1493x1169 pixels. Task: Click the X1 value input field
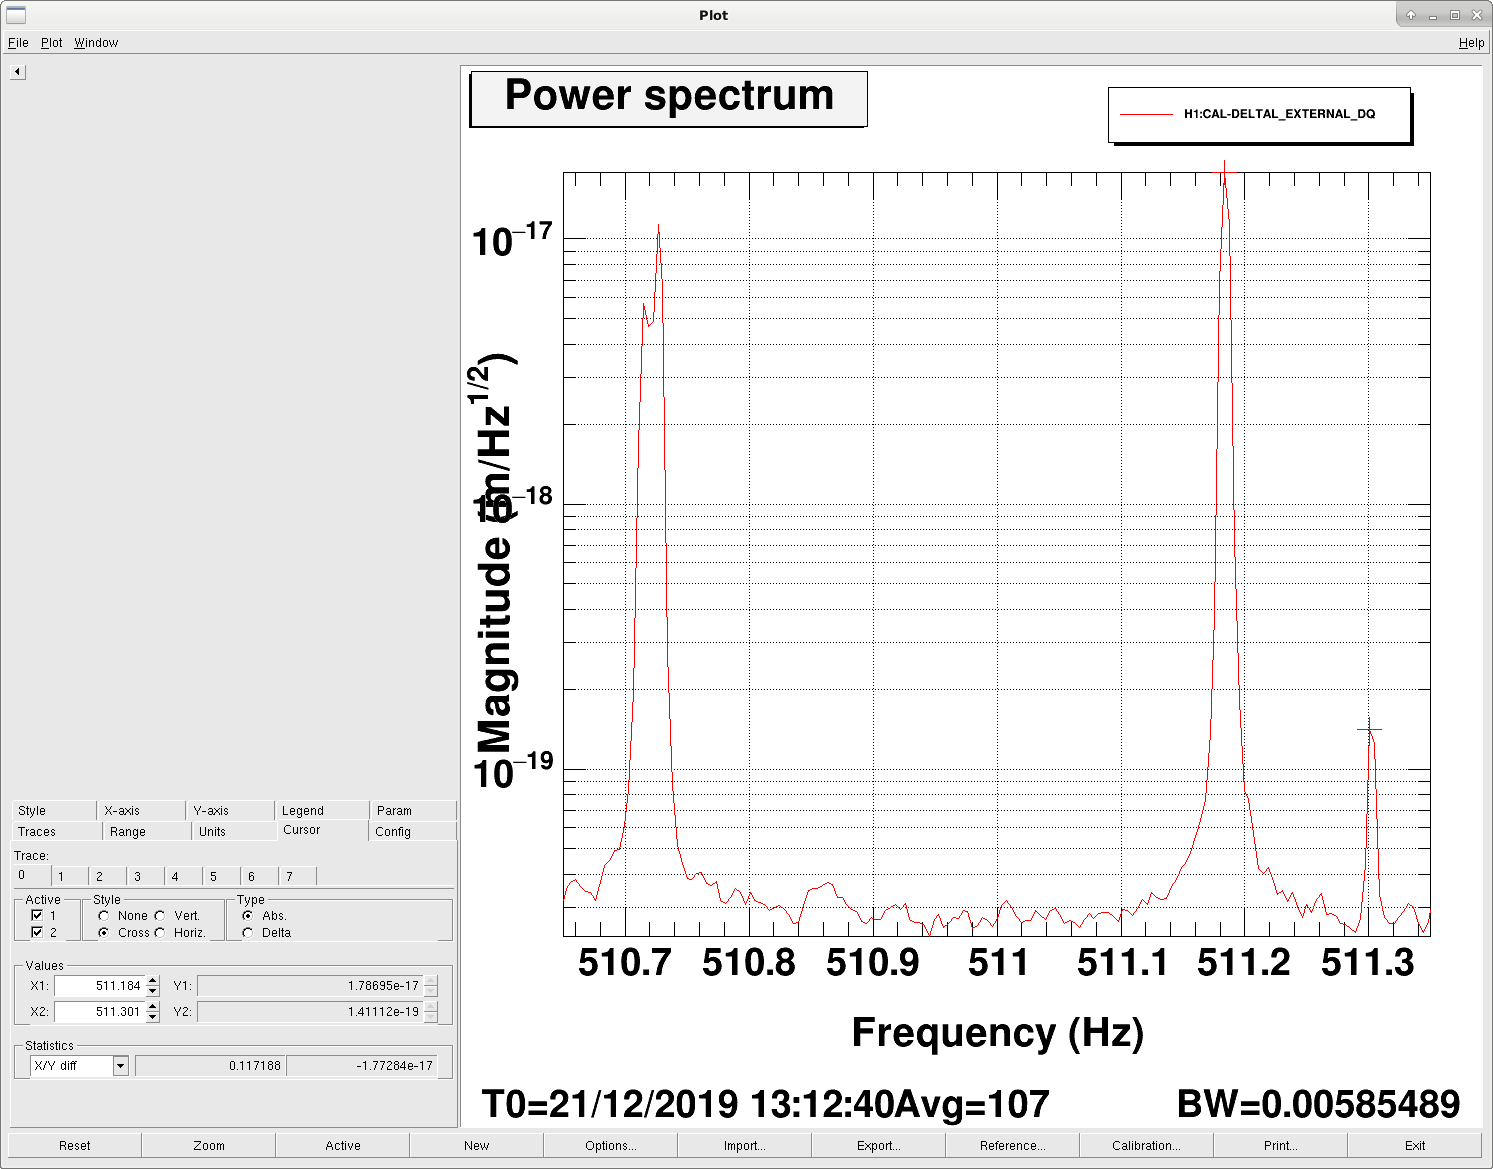(x=100, y=986)
